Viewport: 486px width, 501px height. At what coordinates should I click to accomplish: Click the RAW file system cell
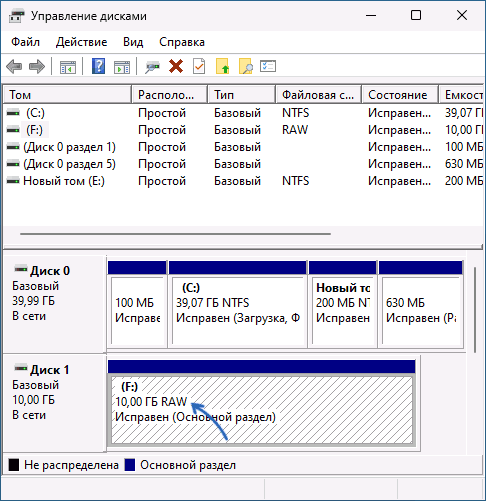pyautogui.click(x=295, y=130)
